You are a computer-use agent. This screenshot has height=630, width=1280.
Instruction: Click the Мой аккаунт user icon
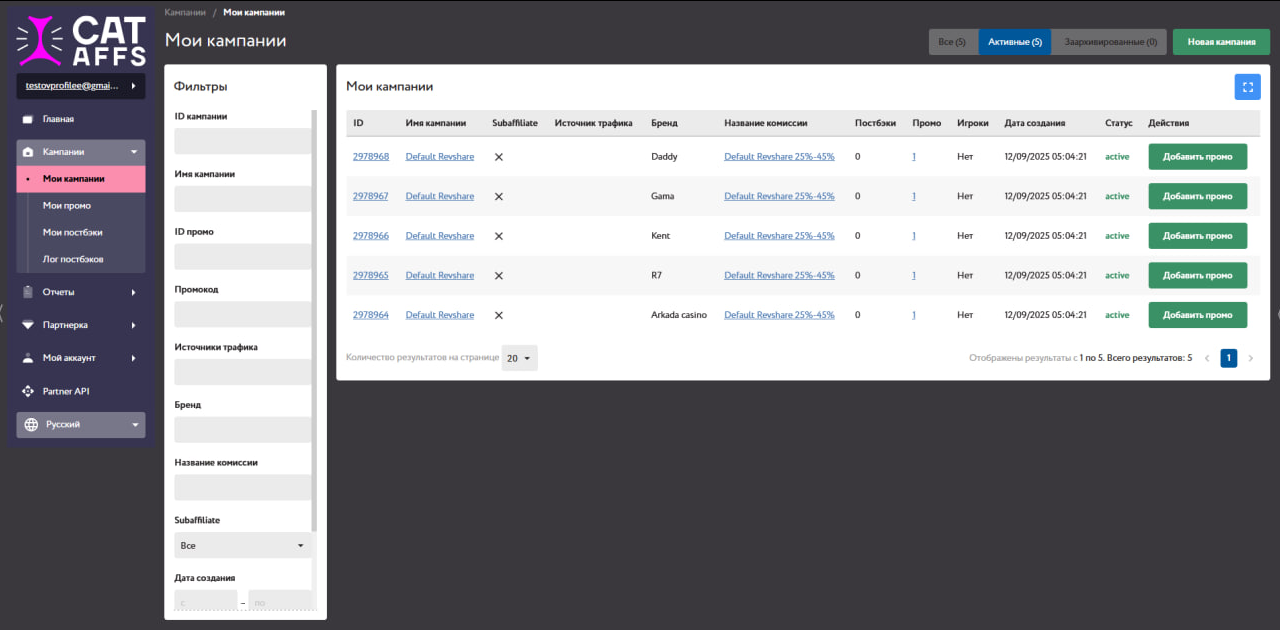coord(28,358)
